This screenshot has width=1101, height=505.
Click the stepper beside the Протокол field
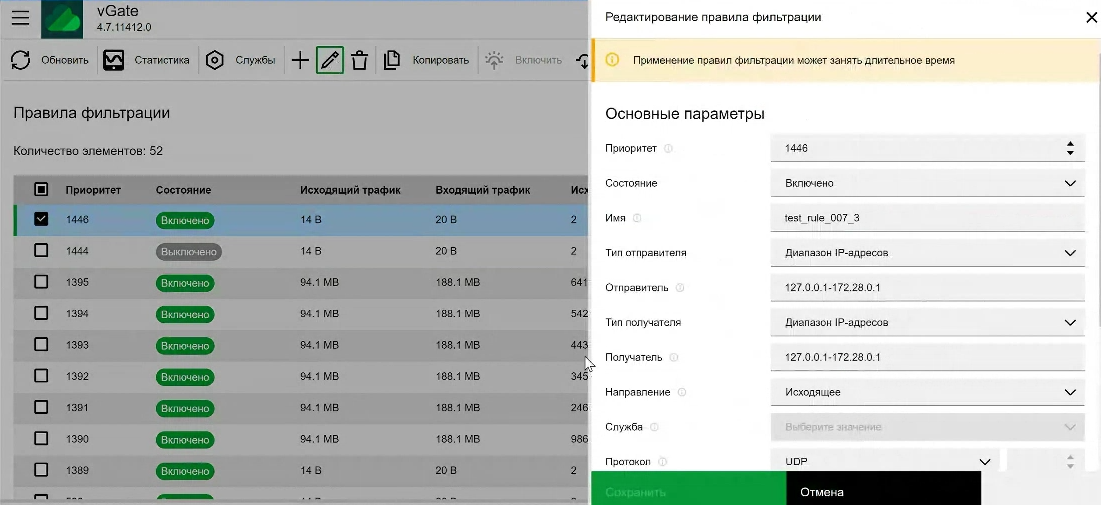[x=1070, y=461]
